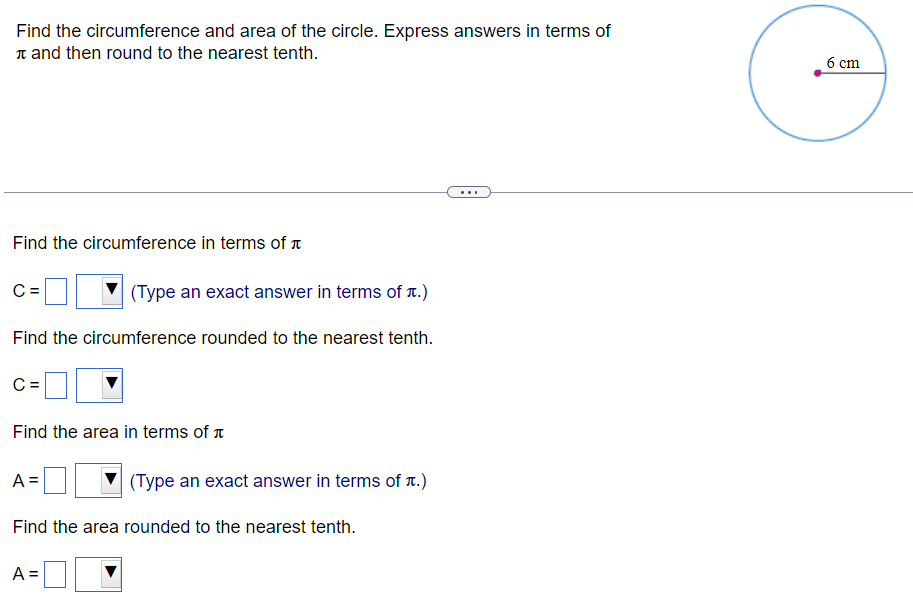Click the exact circumference answer box
The image size is (913, 611).
pyautogui.click(x=55, y=290)
